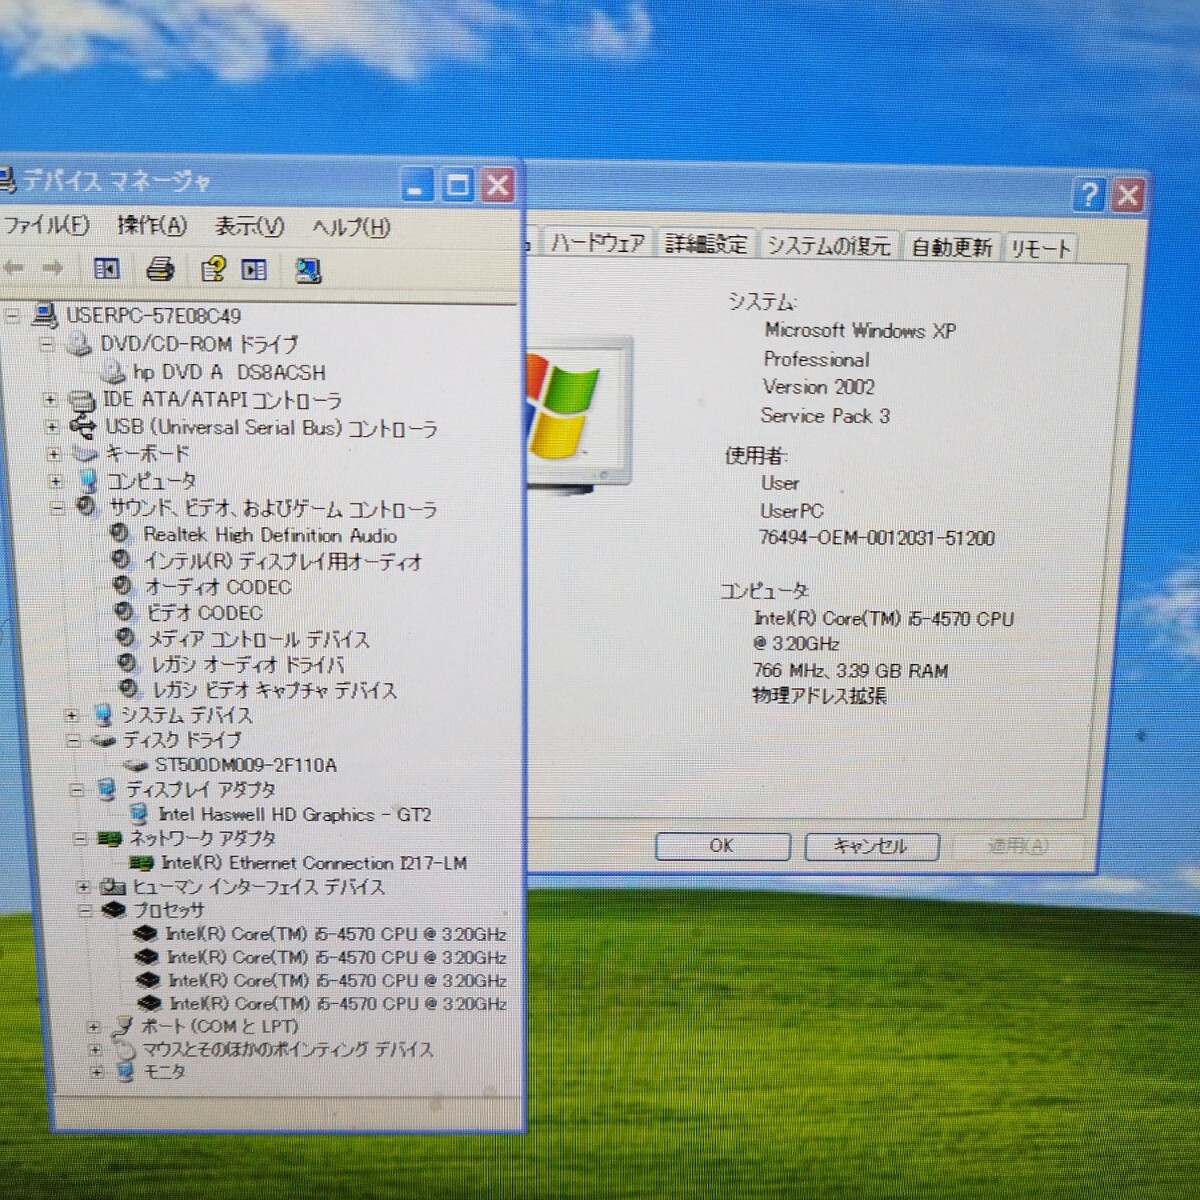Collapse the USERPC-57E08C49 root node
This screenshot has height=1200, width=1200.
click(12, 316)
